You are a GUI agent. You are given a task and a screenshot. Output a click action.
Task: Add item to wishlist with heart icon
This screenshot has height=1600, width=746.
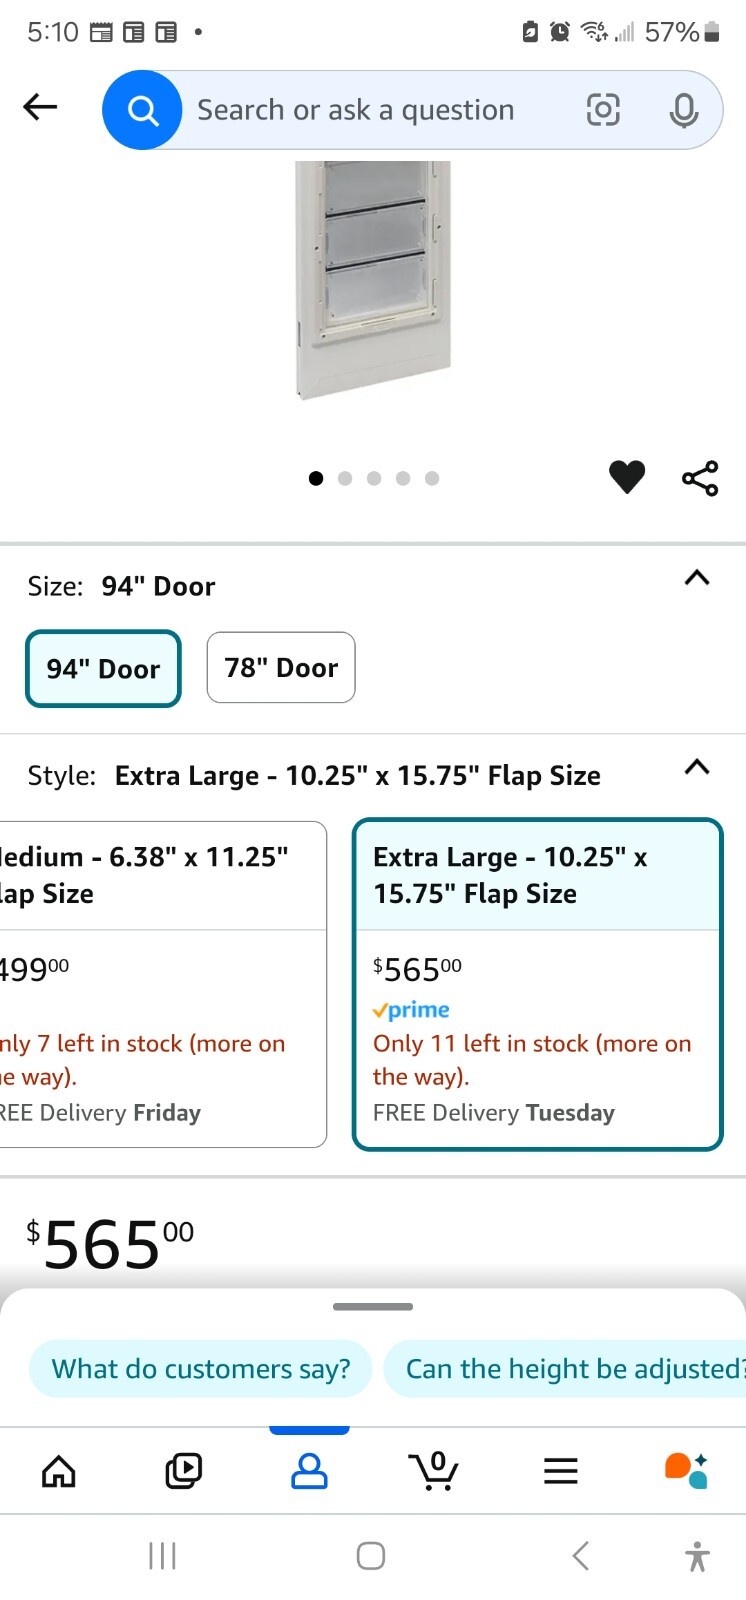pyautogui.click(x=627, y=477)
